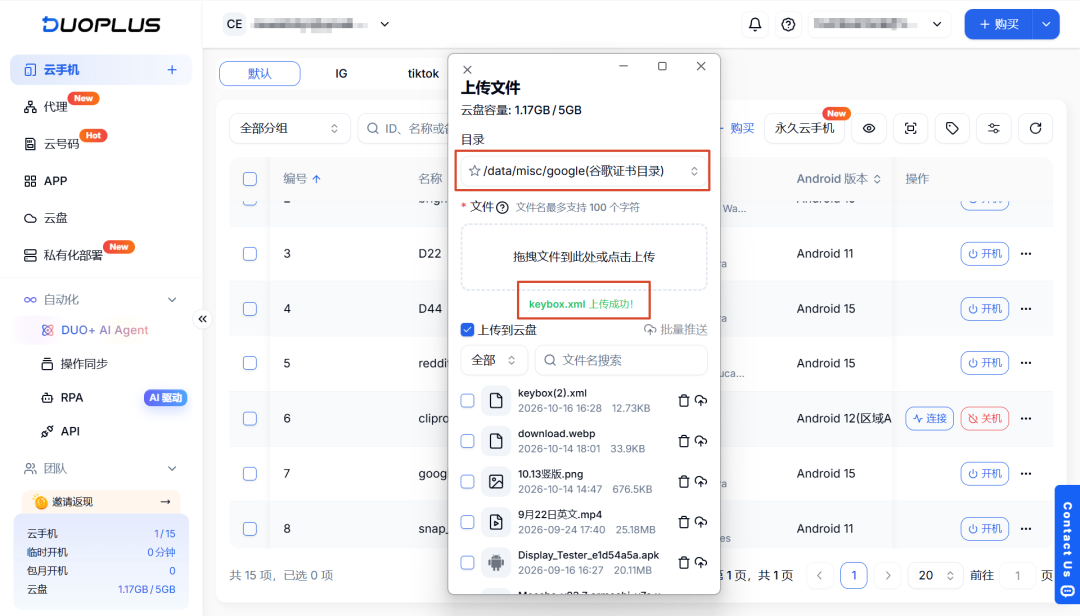
Task: Collapse the sidebar with double chevron
Action: pos(202,319)
